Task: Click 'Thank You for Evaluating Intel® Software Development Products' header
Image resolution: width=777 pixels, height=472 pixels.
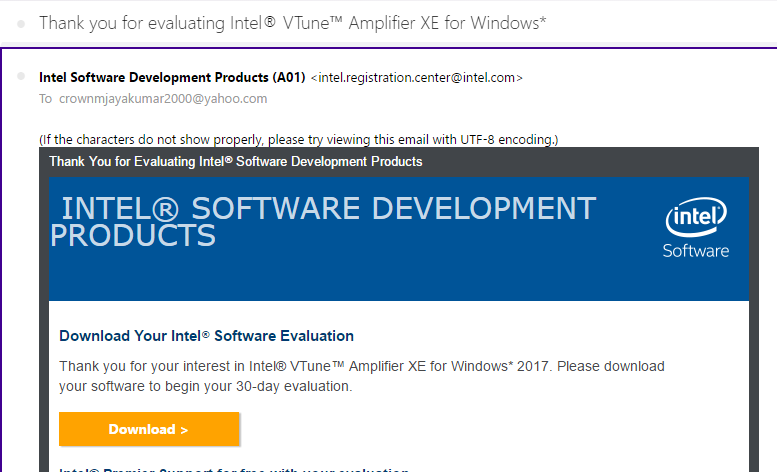Action: (236, 161)
